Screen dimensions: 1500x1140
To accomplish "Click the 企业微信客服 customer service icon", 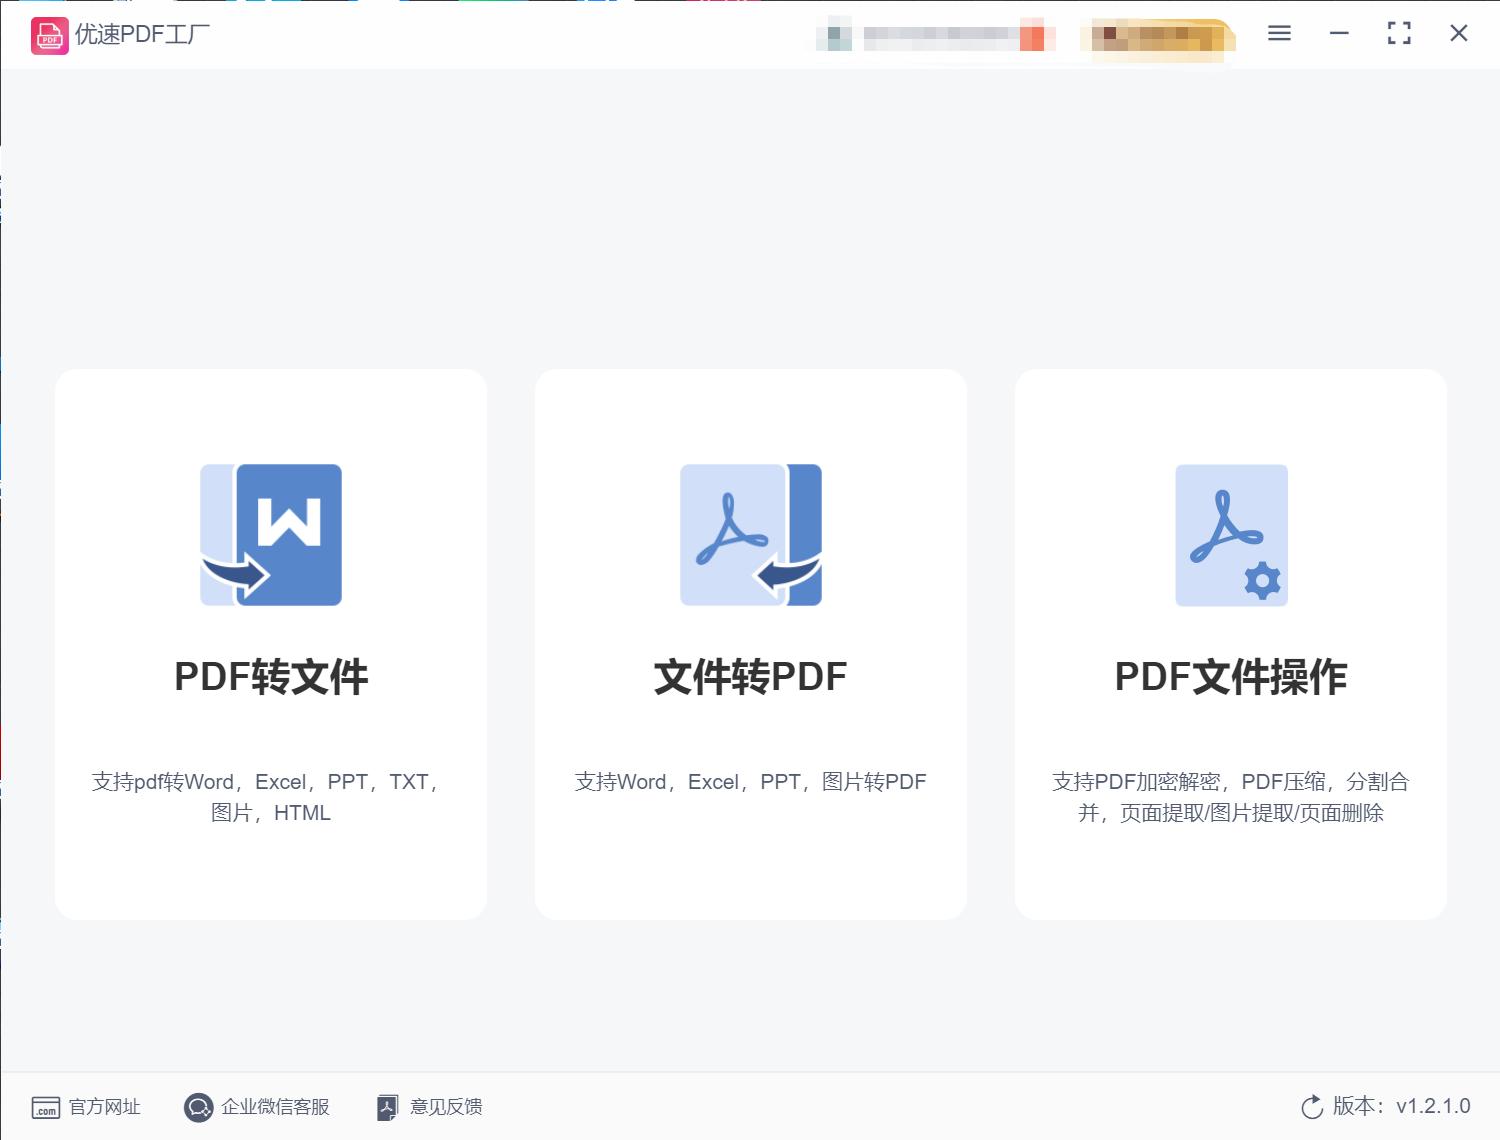I will (x=199, y=1107).
